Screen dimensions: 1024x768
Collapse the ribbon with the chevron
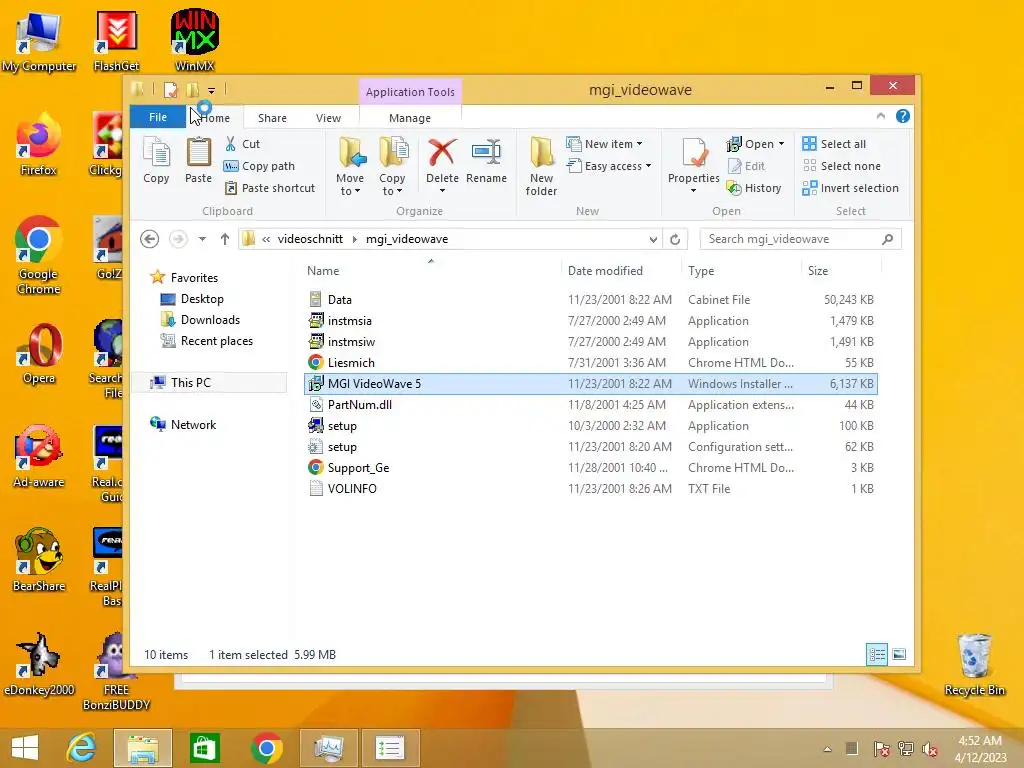[x=881, y=116]
